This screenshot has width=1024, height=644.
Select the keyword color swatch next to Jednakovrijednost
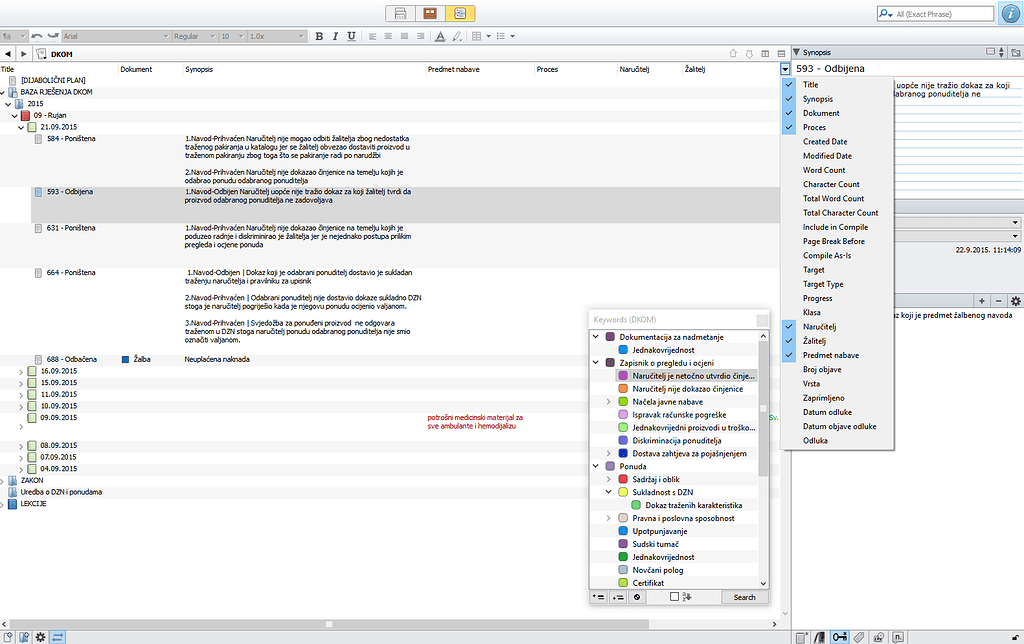621,349
